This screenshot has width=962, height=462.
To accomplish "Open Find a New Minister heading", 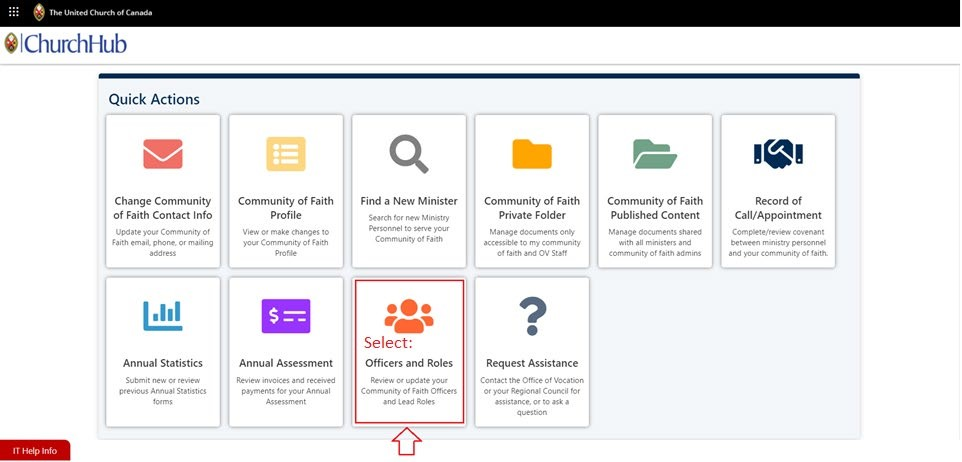I will tap(409, 201).
